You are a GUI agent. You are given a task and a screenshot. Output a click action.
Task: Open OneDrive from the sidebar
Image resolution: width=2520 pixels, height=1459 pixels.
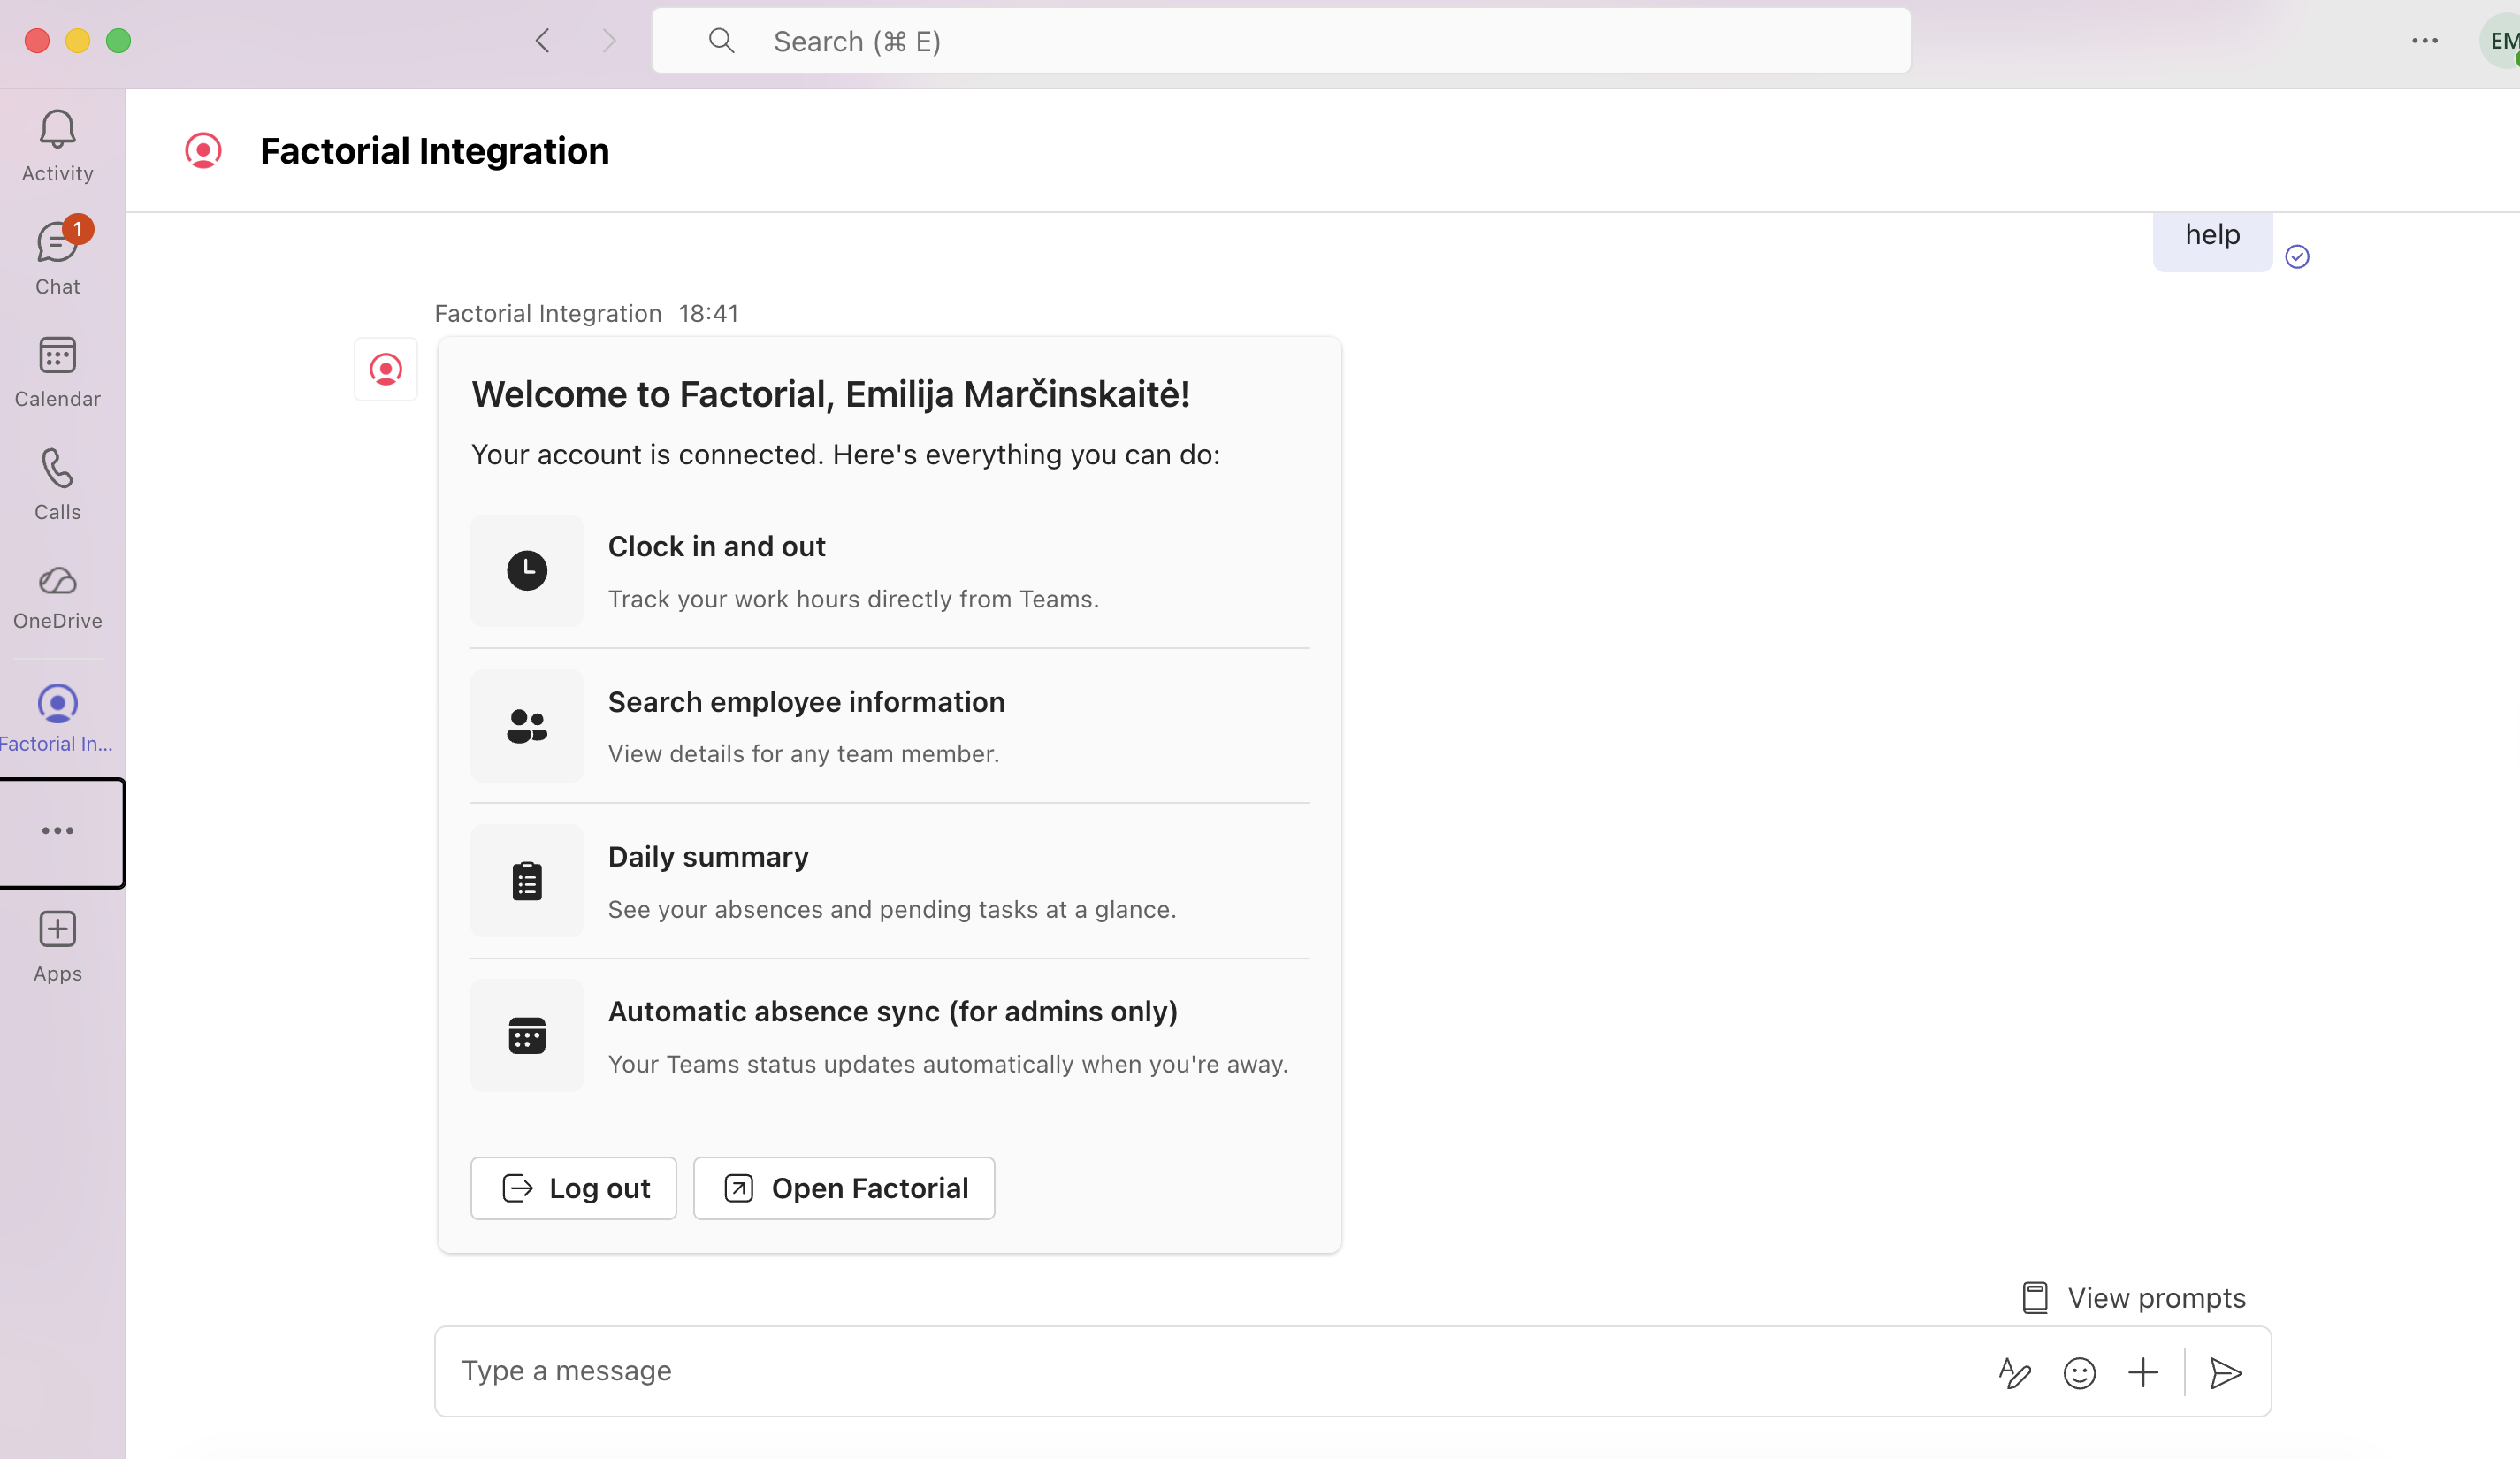point(57,596)
